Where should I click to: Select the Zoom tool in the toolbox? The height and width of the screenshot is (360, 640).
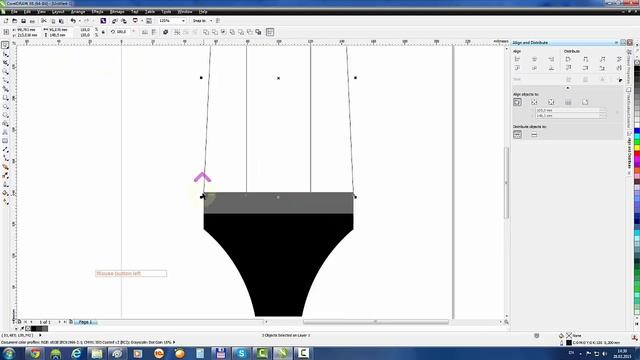(5, 71)
